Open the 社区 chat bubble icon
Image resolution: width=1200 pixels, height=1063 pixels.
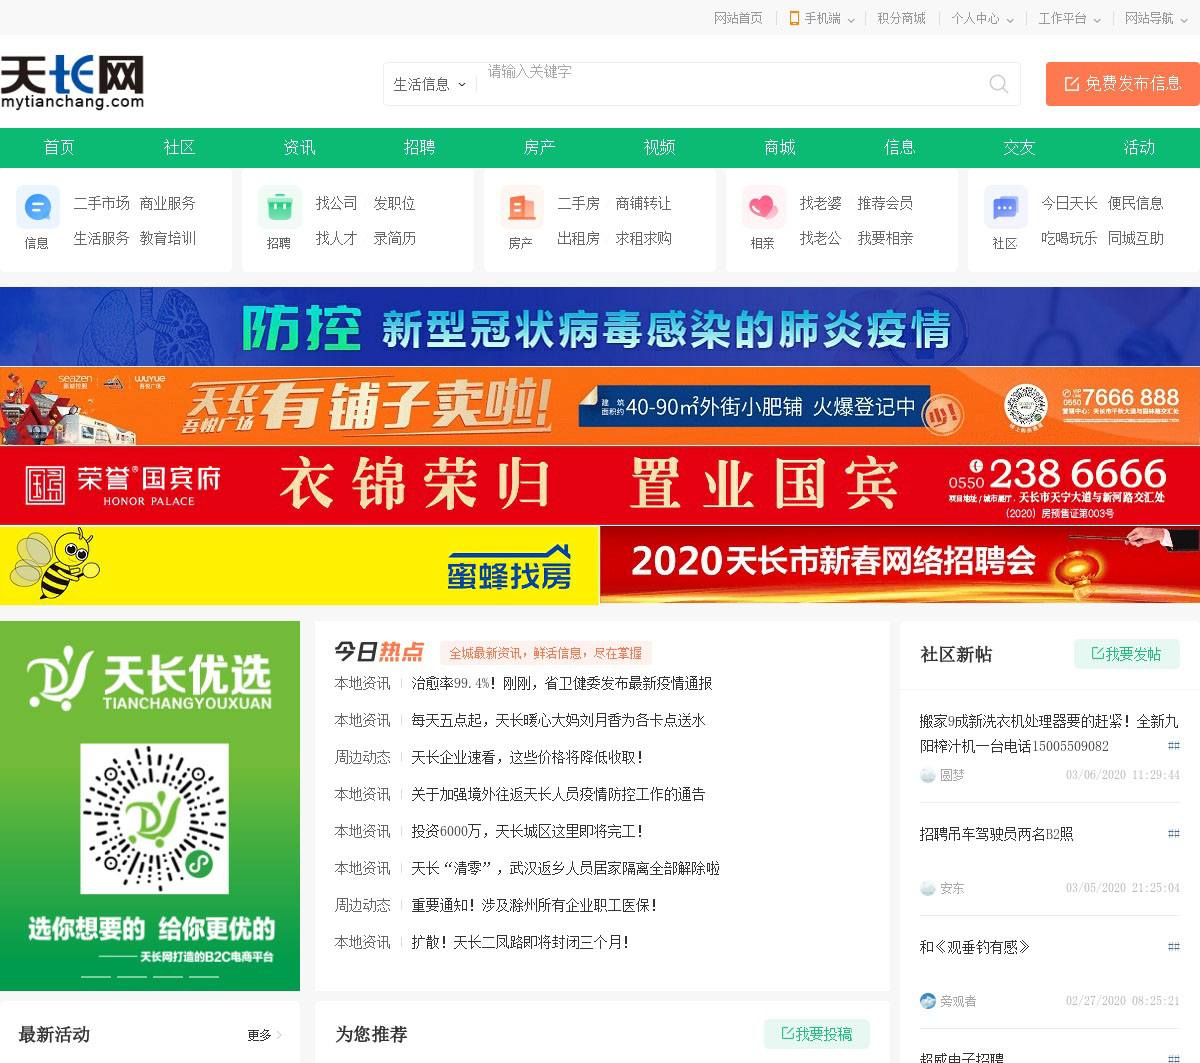[1005, 207]
